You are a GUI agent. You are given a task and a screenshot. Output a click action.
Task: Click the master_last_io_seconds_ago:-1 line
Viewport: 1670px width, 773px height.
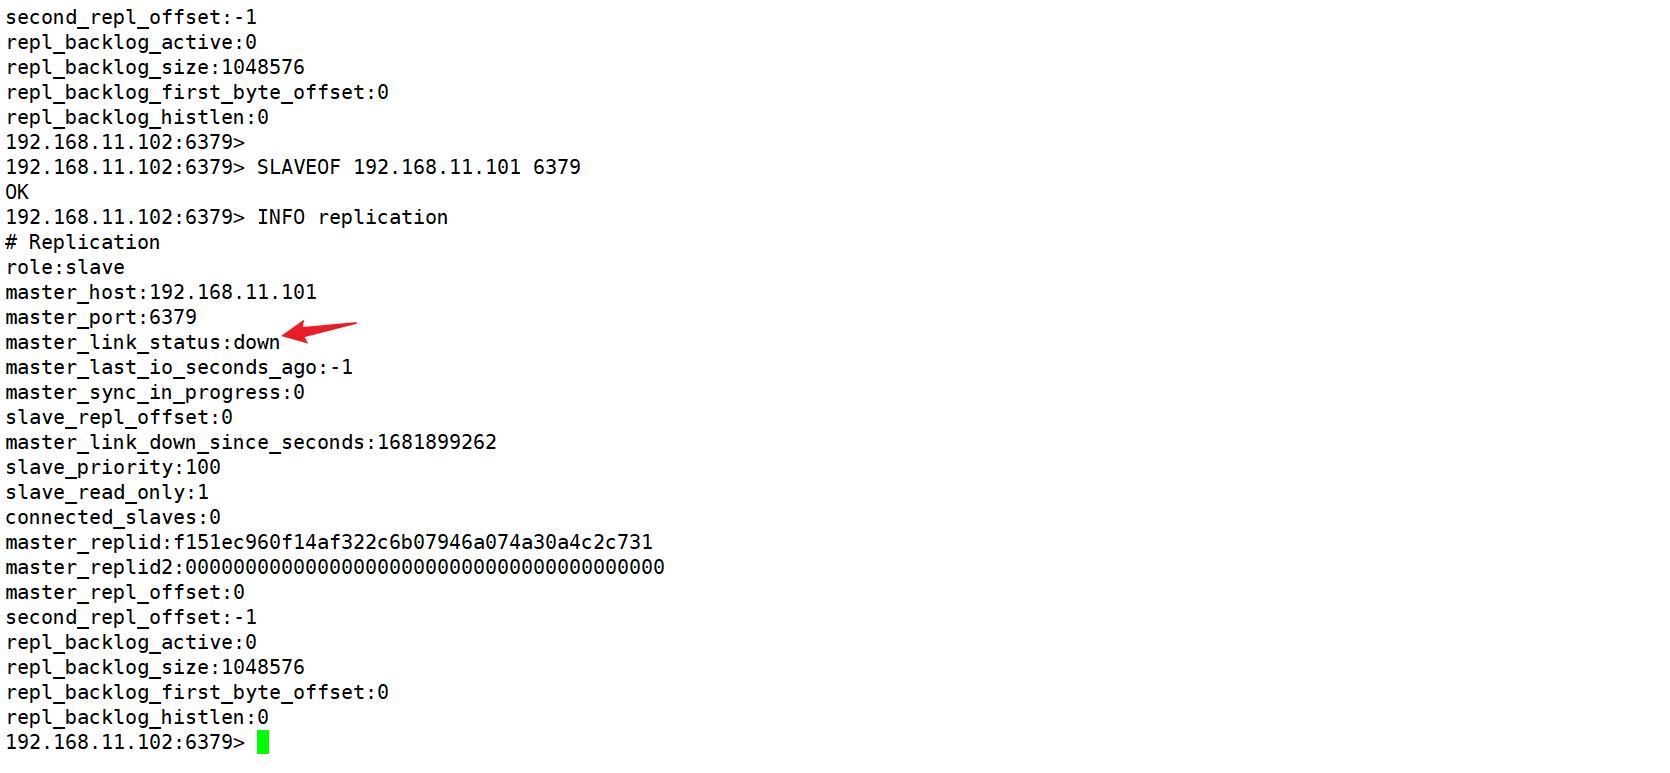[x=179, y=367]
